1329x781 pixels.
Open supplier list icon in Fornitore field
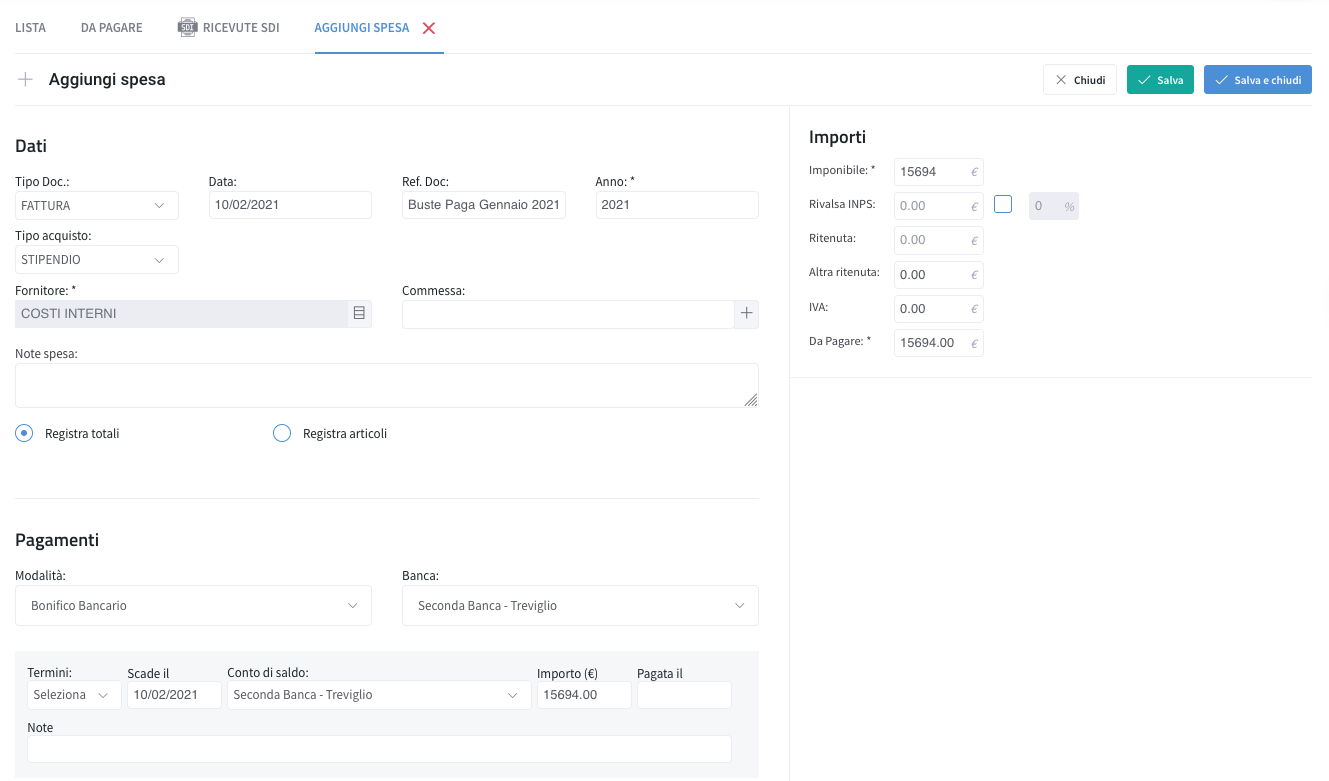point(359,314)
